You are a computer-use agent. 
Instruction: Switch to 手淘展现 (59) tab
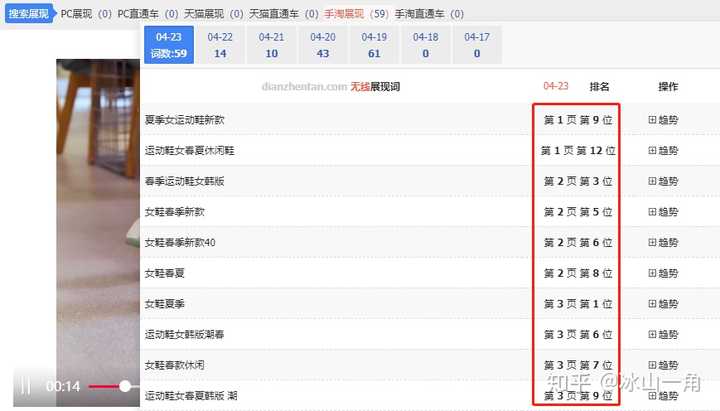click(x=356, y=14)
